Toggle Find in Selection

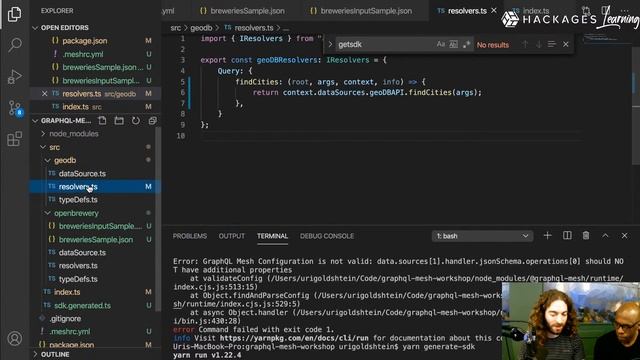(551, 44)
